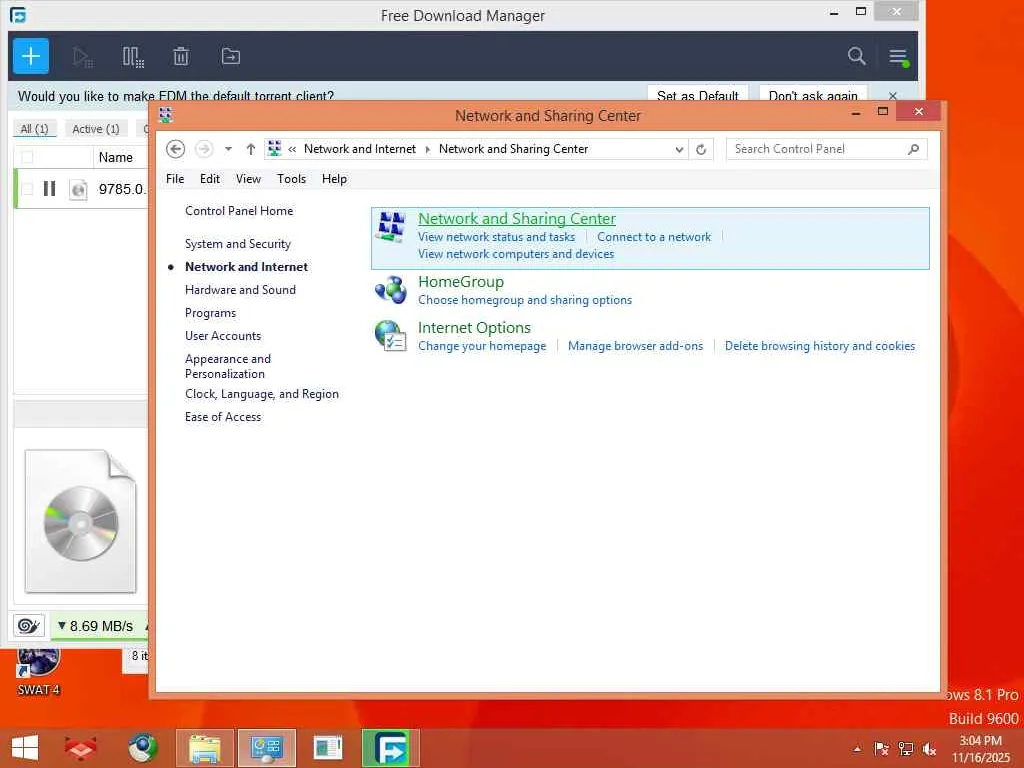
Task: Open the Windows Start button
Action: 25,748
